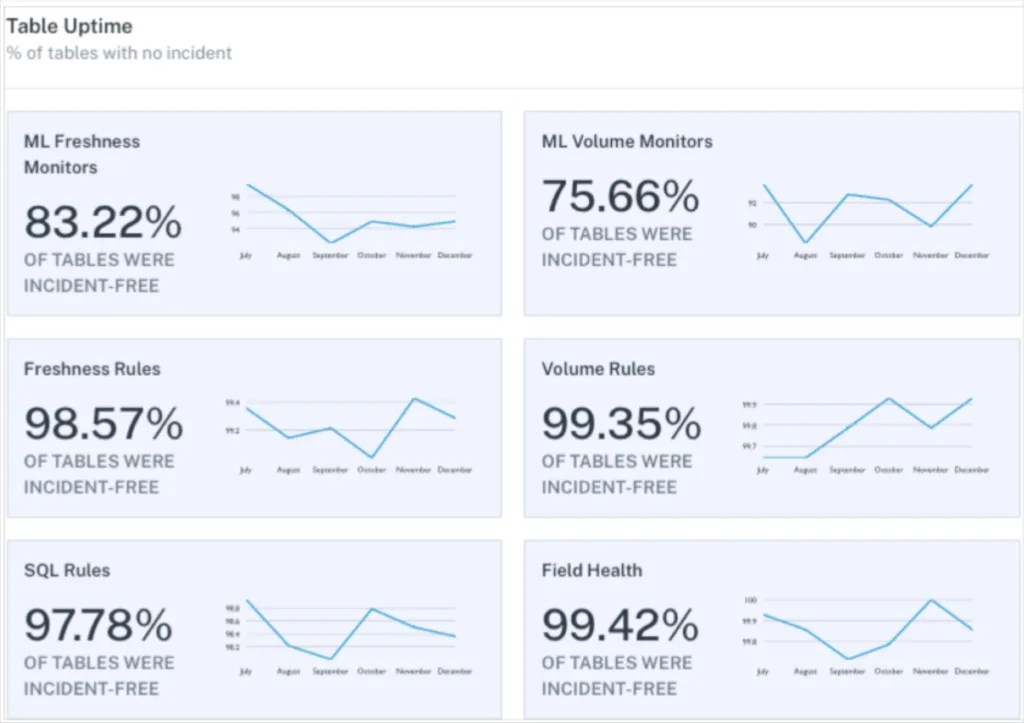This screenshot has height=723, width=1024.
Task: Click the Volume Rules card heading
Action: click(x=599, y=368)
